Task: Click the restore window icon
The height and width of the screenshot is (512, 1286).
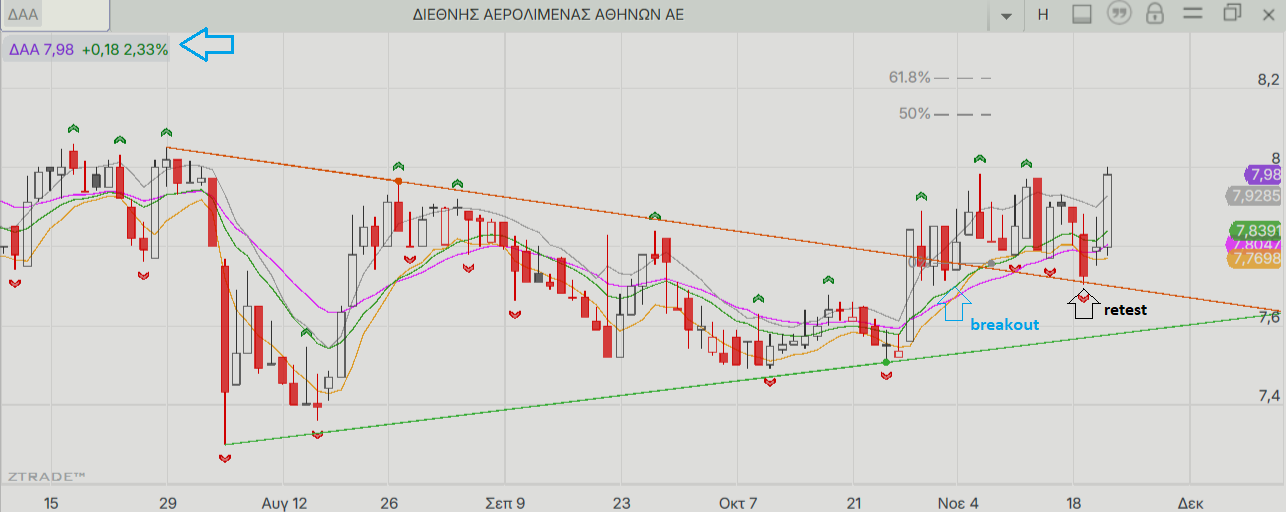Action: 1231,13
